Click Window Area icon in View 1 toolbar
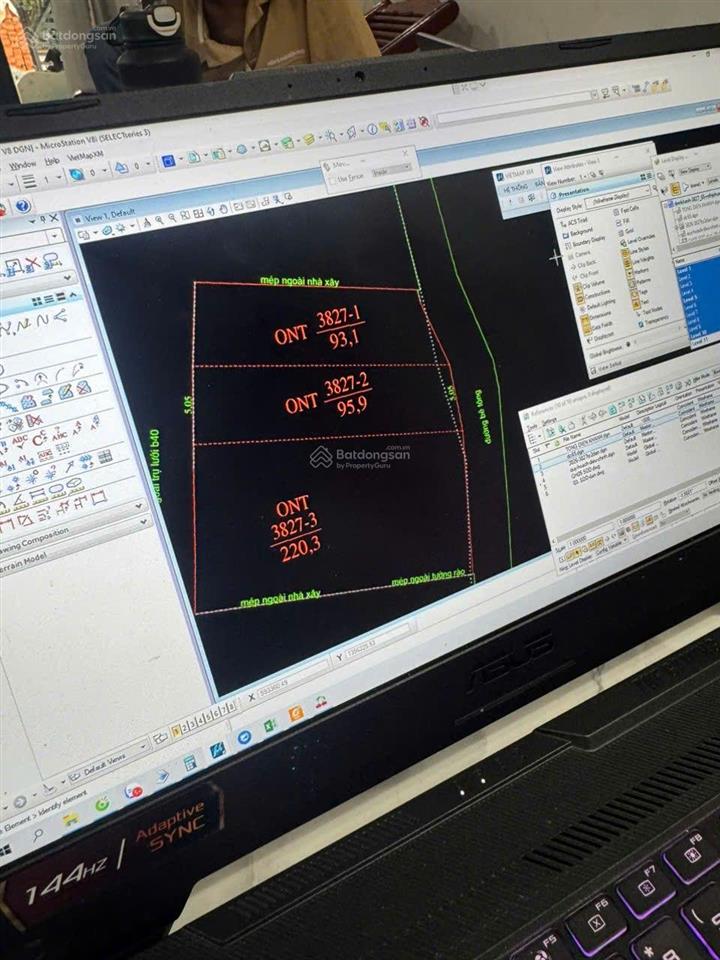 click(x=186, y=216)
